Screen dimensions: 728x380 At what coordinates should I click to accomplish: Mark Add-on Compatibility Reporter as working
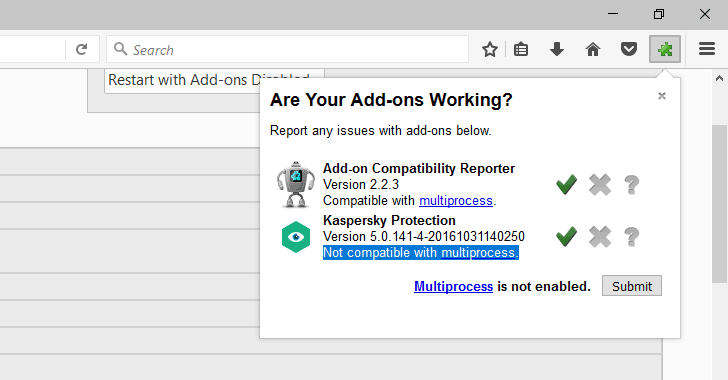click(x=566, y=184)
